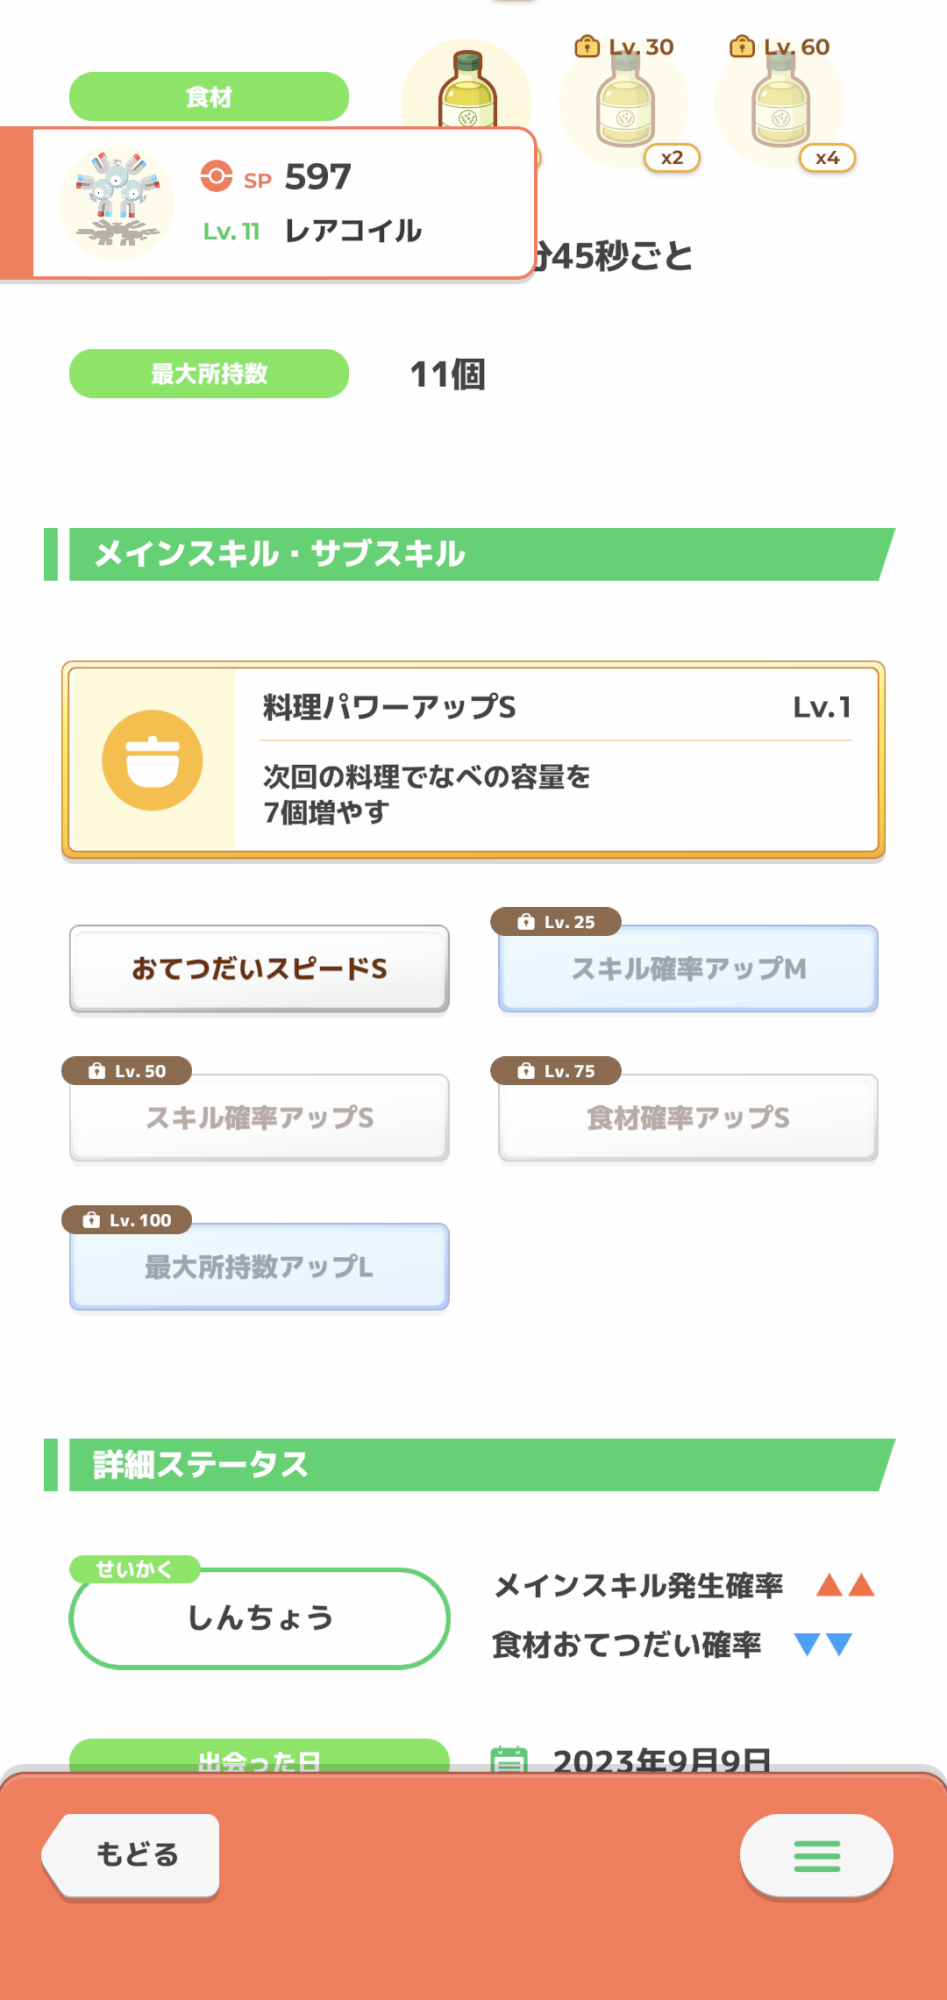This screenshot has height=2000, width=947.
Task: Tap the orange cooking pot skill icon
Action: [x=152, y=760]
